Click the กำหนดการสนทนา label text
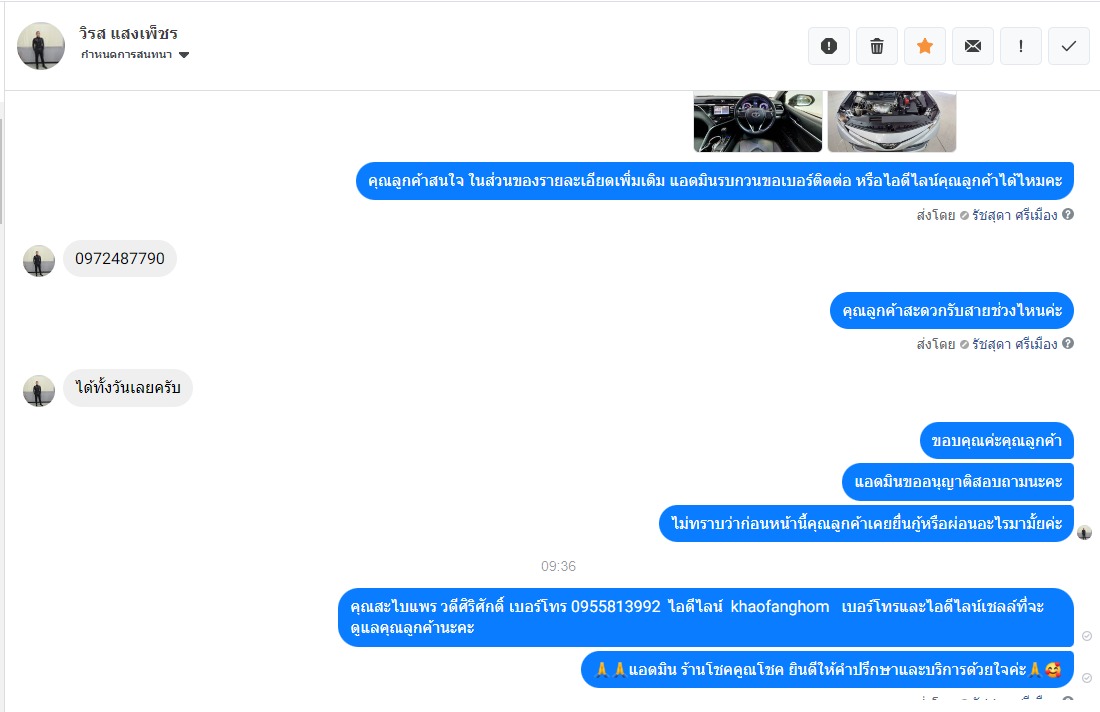The image size is (1100, 712). (x=126, y=55)
